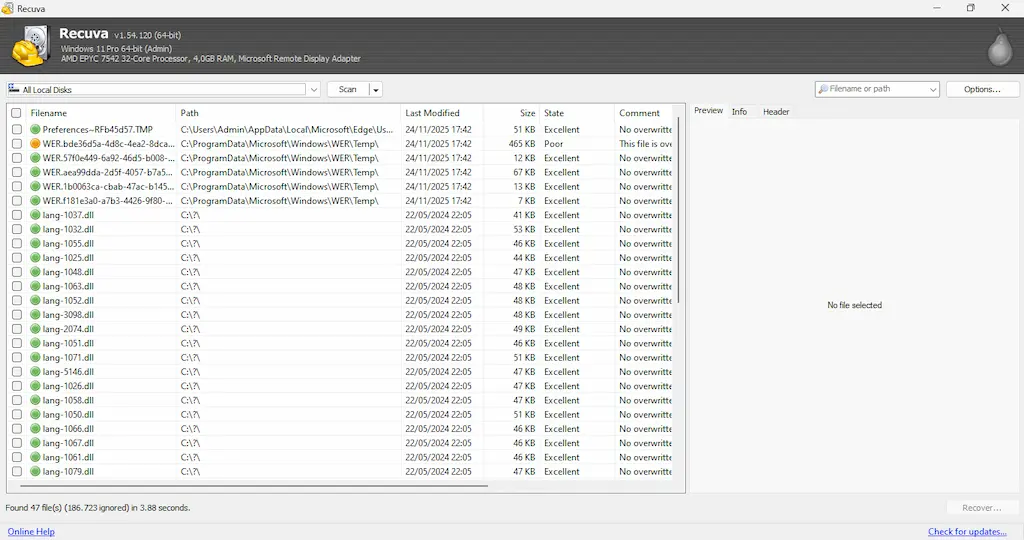Click green state icon of lang-1048.dll
1024x540 pixels.
[35, 272]
